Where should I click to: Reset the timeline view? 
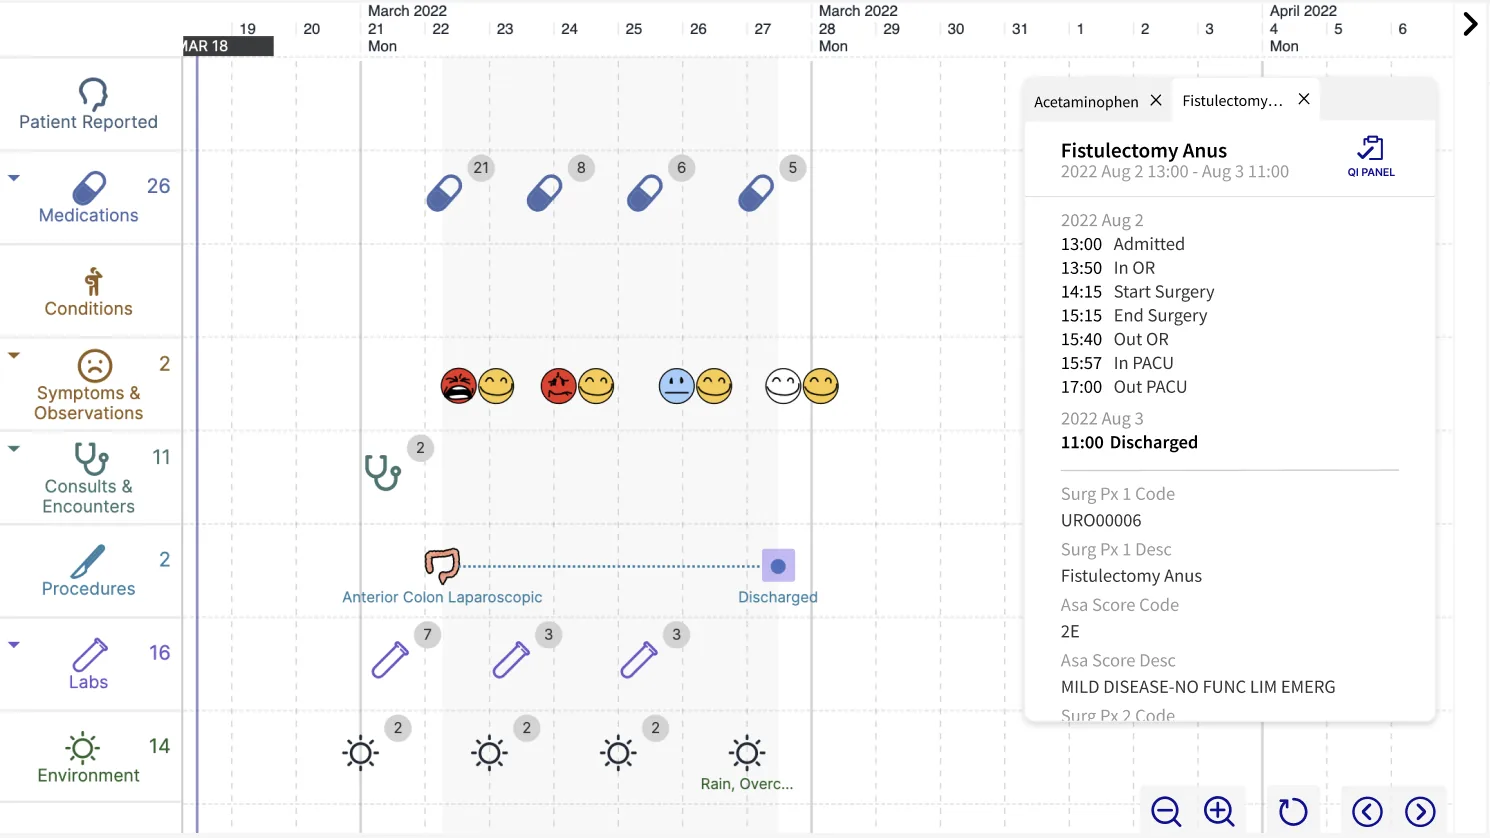[x=1293, y=811]
